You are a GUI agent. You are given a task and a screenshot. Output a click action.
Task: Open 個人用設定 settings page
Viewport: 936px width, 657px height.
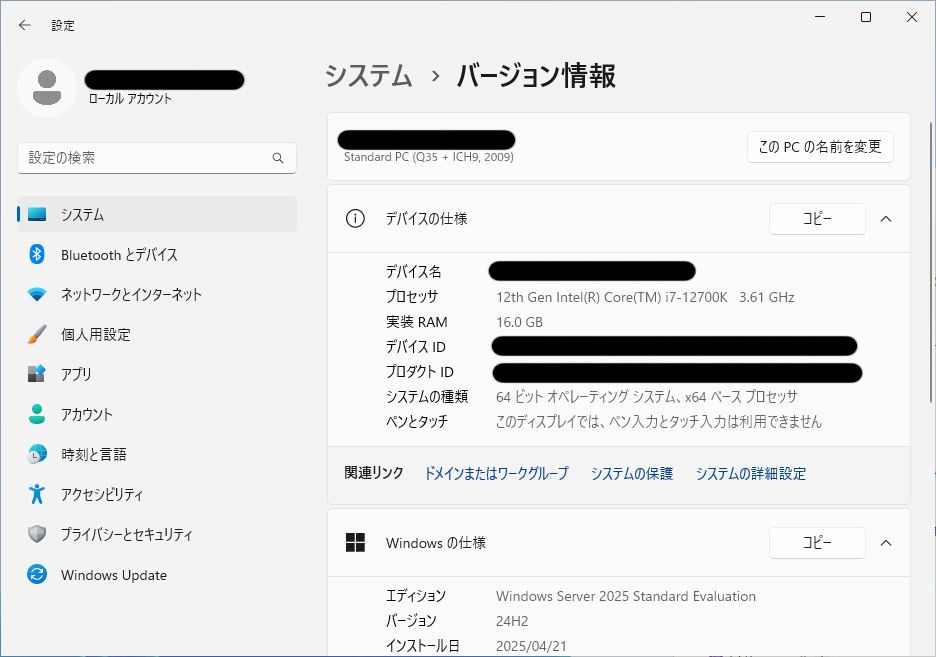(x=157, y=334)
